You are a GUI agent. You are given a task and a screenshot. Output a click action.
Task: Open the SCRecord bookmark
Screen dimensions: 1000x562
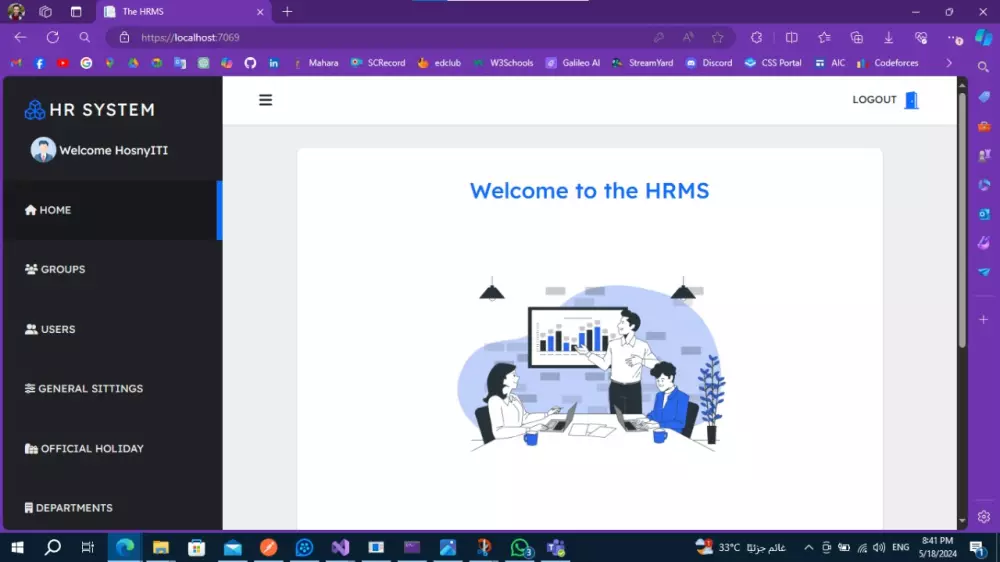[378, 63]
